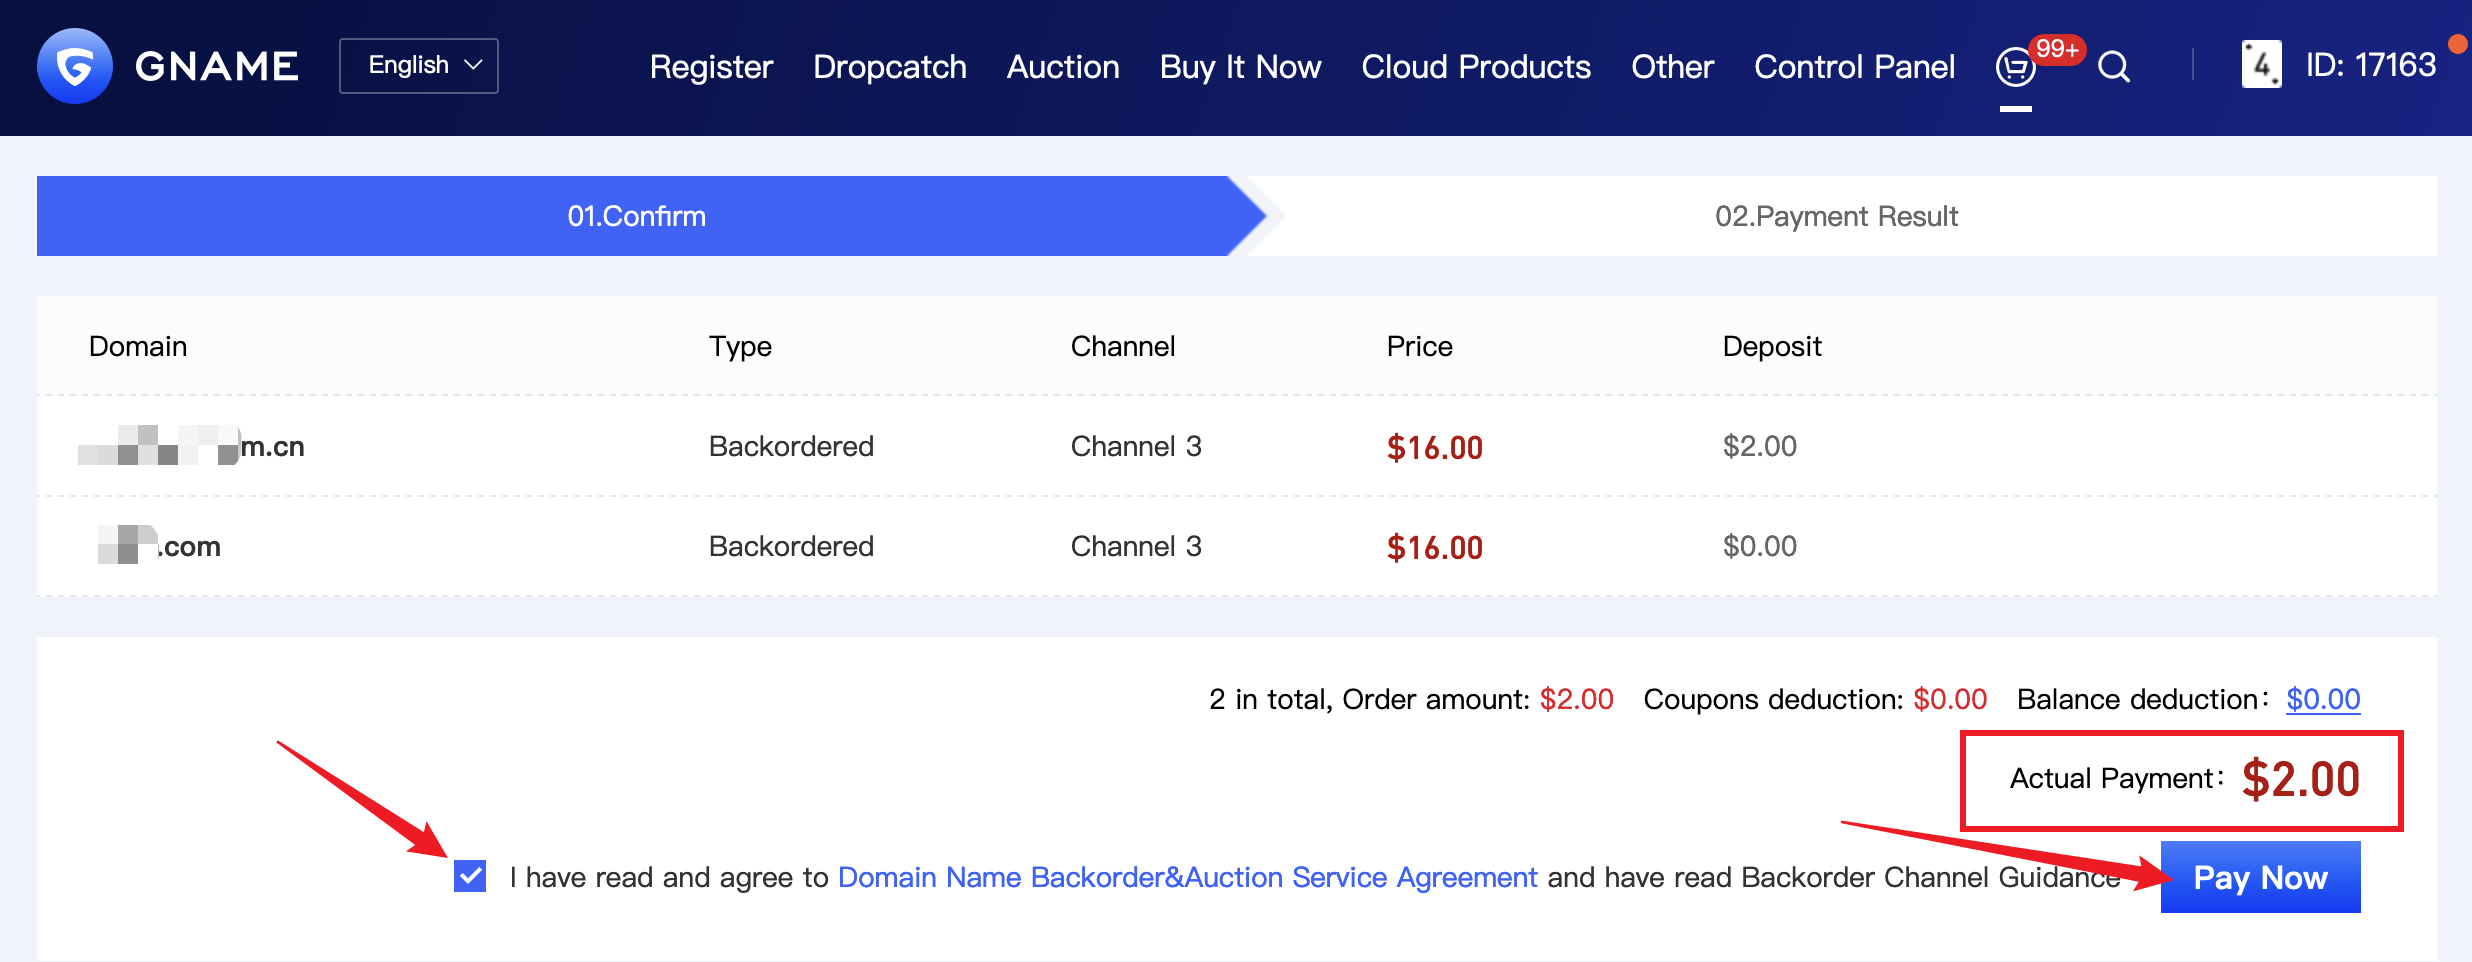
Task: Click the search magnifier icon
Action: point(2113,67)
